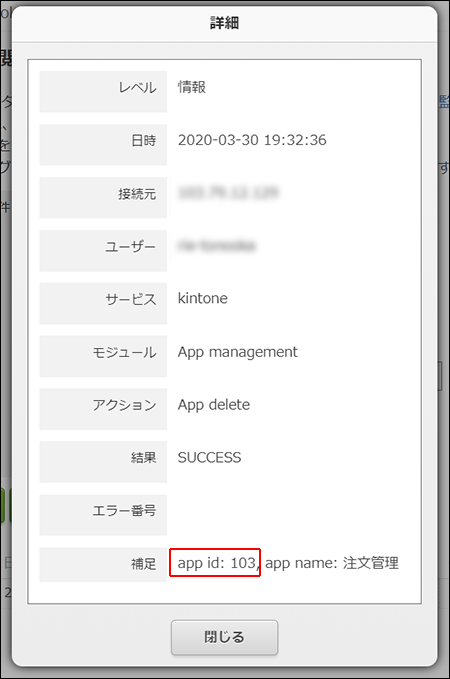Close the dialog with the 閉じる button

(224, 637)
